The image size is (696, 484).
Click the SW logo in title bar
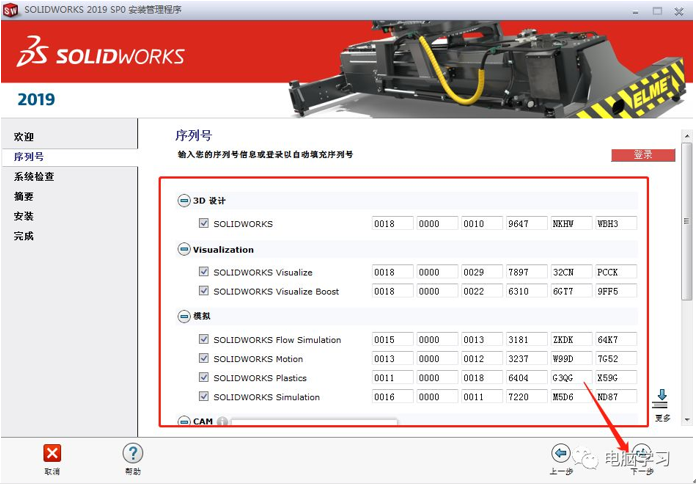click(x=11, y=10)
